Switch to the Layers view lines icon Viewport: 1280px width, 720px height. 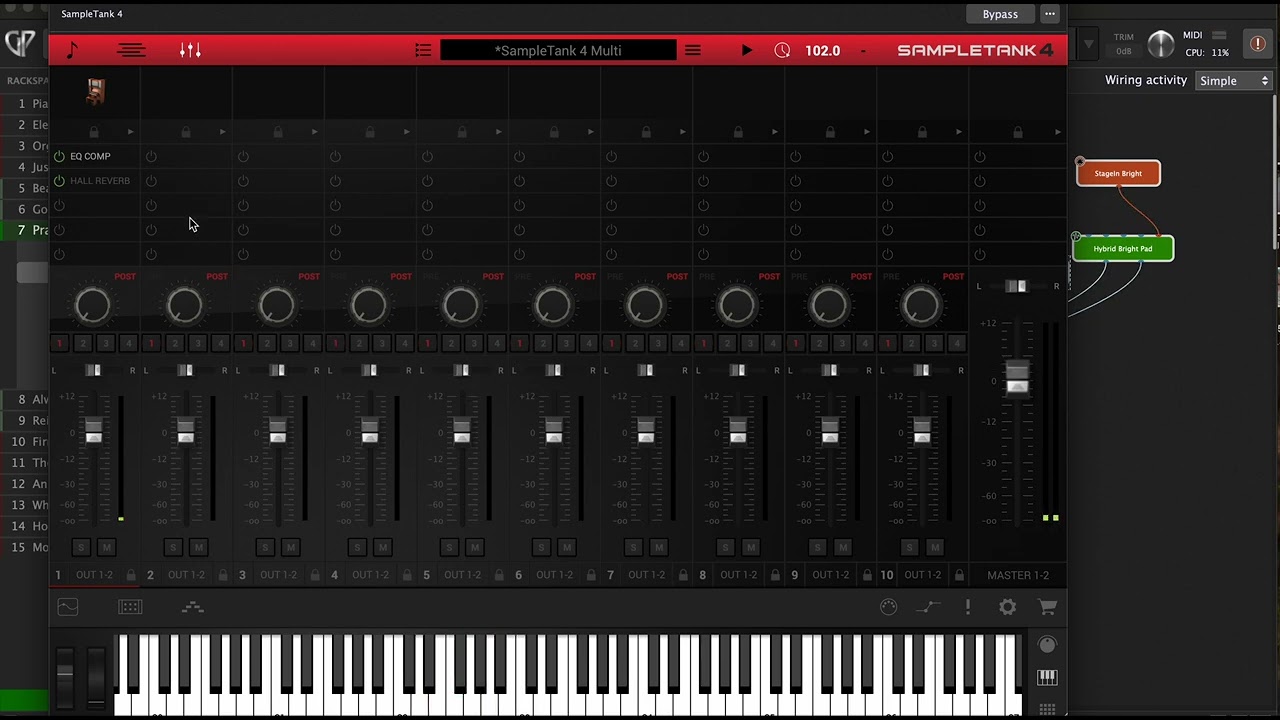pyautogui.click(x=131, y=50)
